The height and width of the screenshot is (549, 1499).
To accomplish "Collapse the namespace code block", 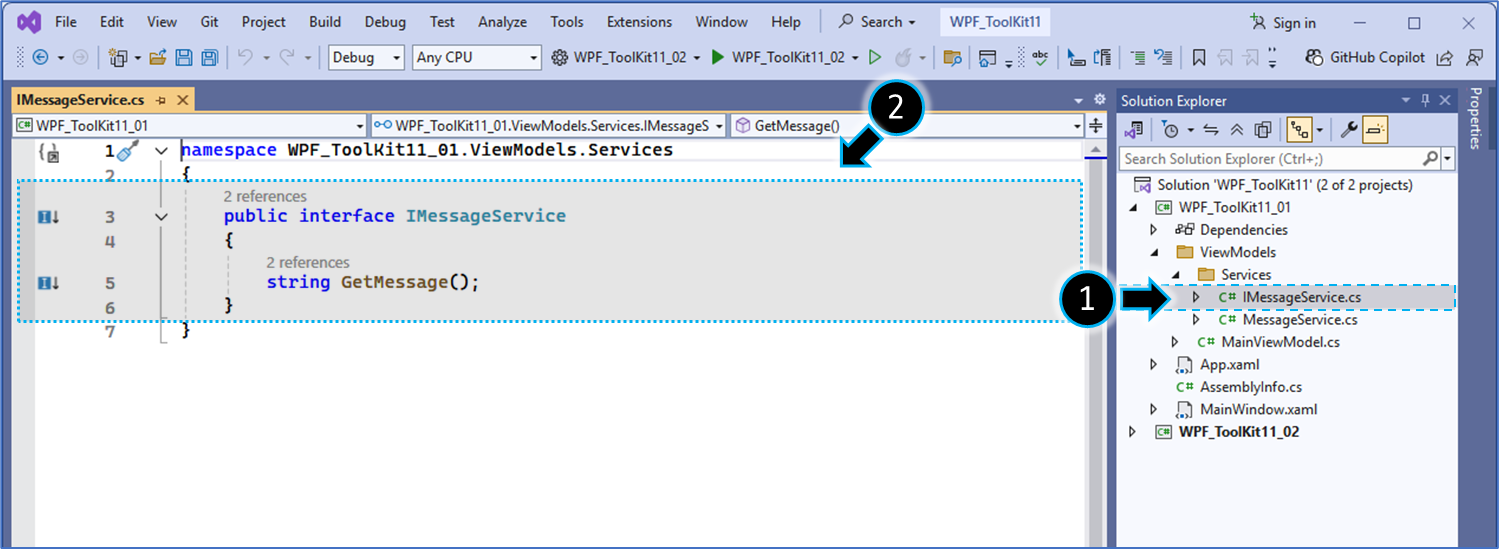I will tap(161, 151).
